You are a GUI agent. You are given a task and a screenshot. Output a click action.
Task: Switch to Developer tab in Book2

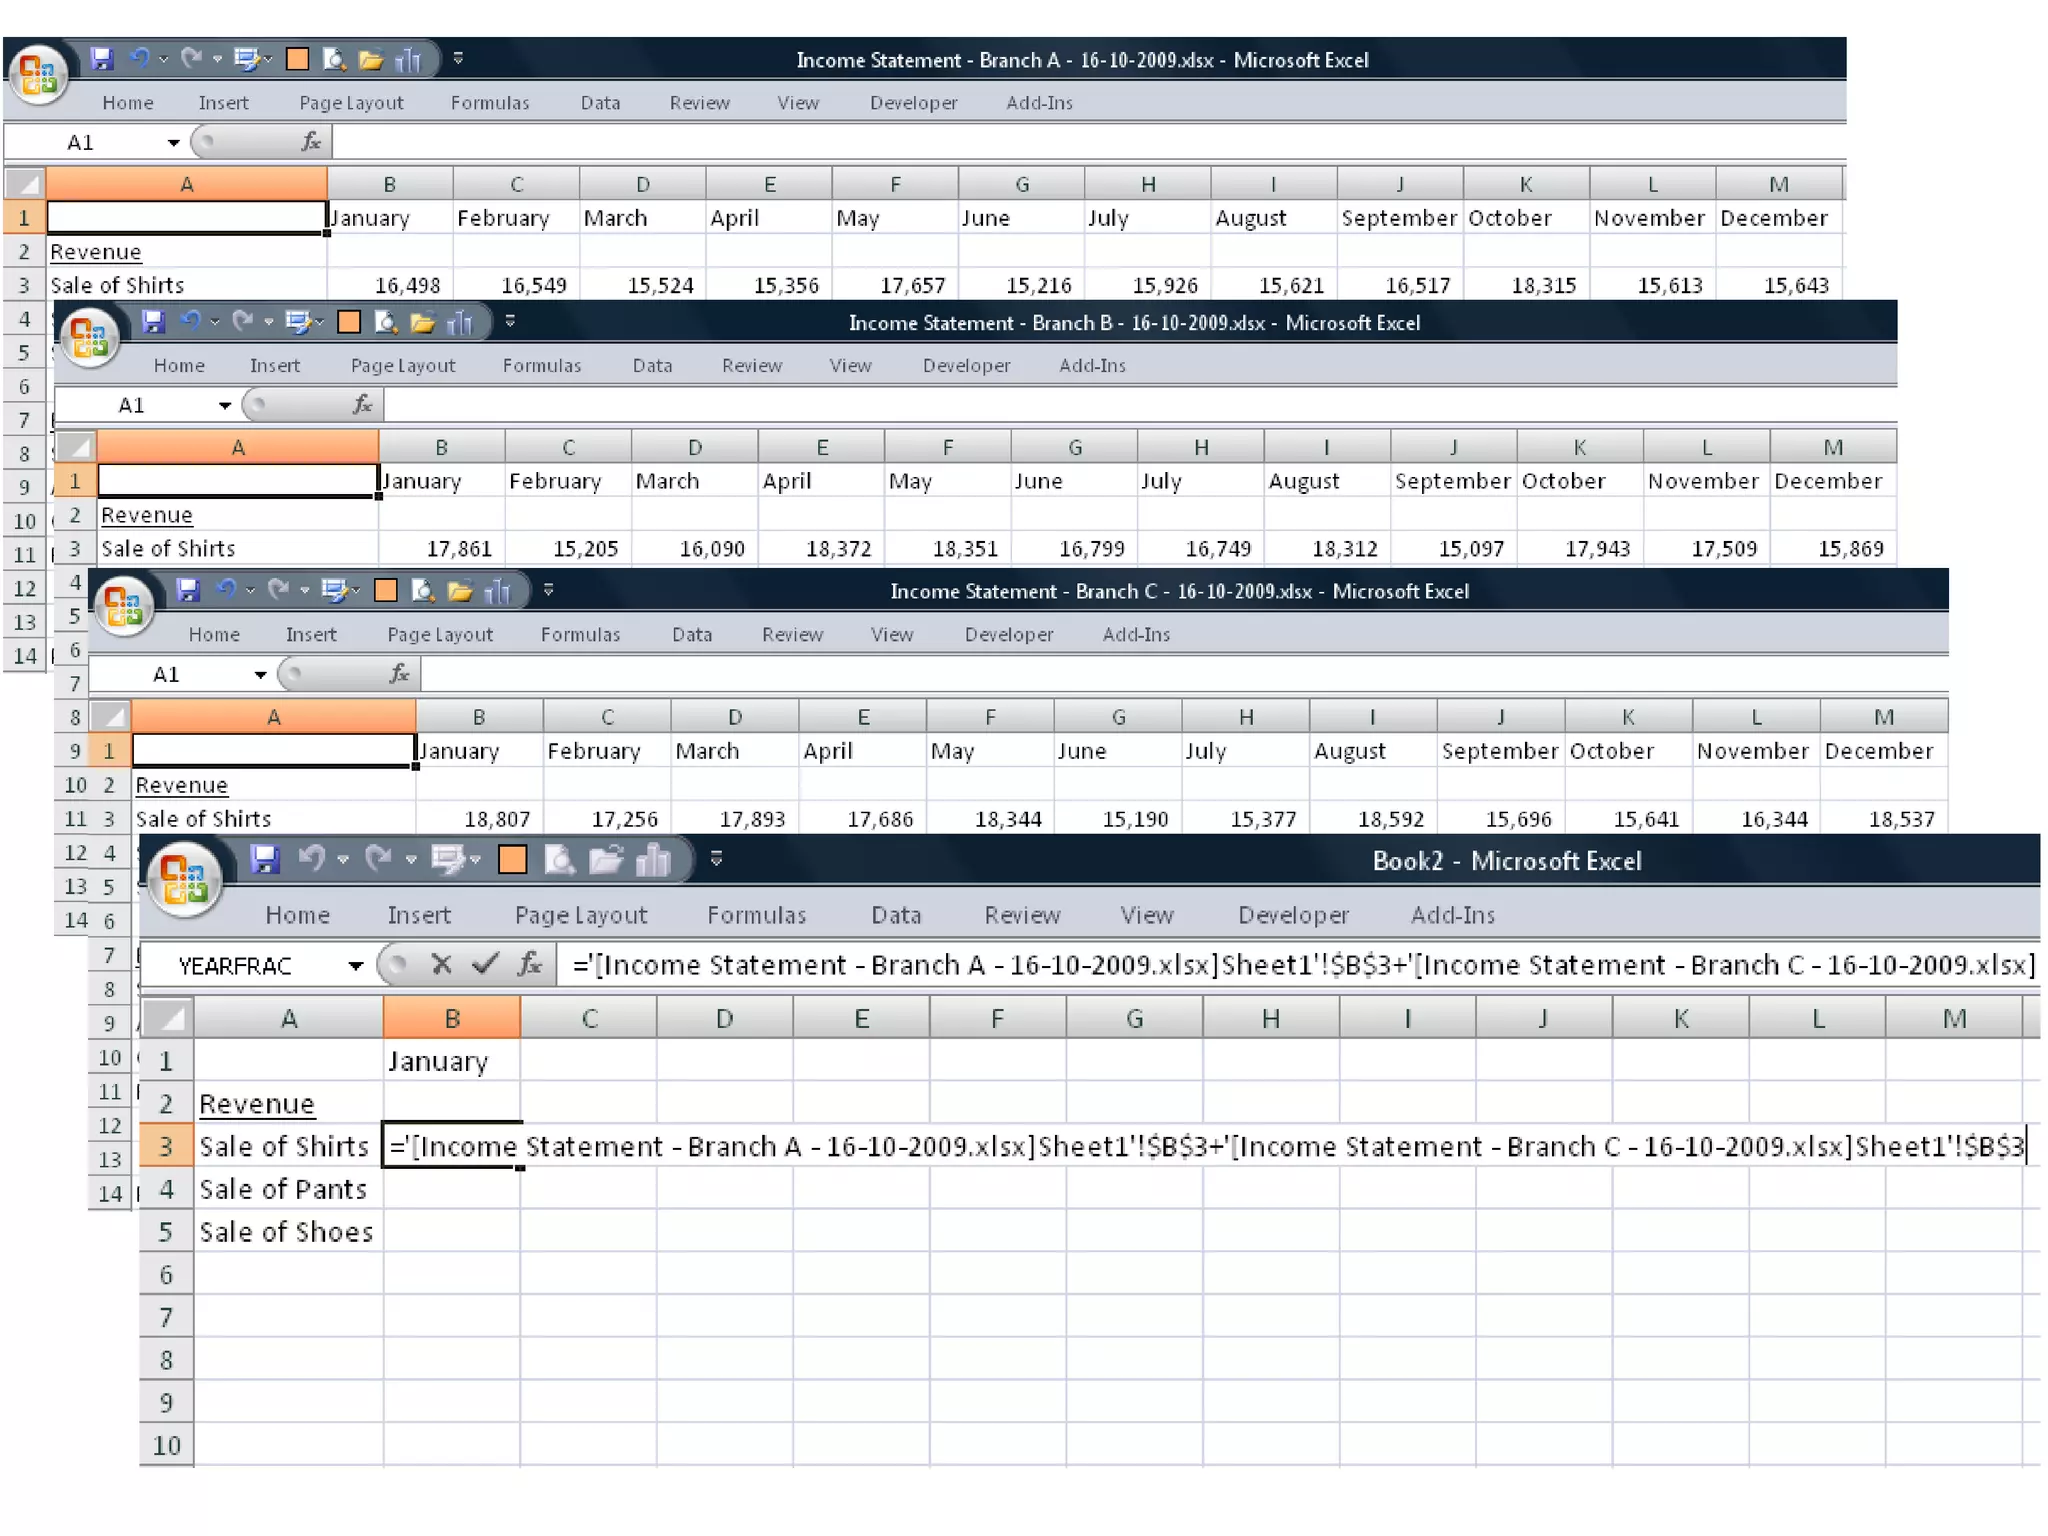point(1292,915)
